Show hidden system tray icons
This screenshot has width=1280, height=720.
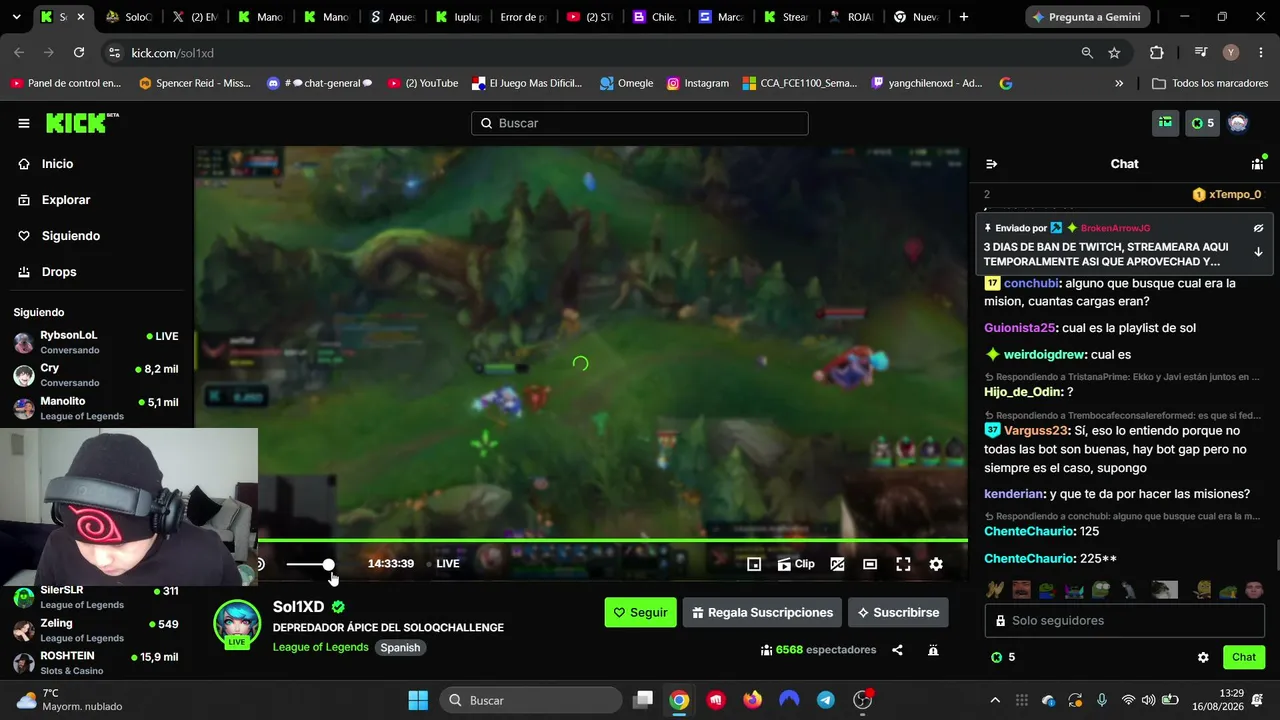click(x=995, y=700)
